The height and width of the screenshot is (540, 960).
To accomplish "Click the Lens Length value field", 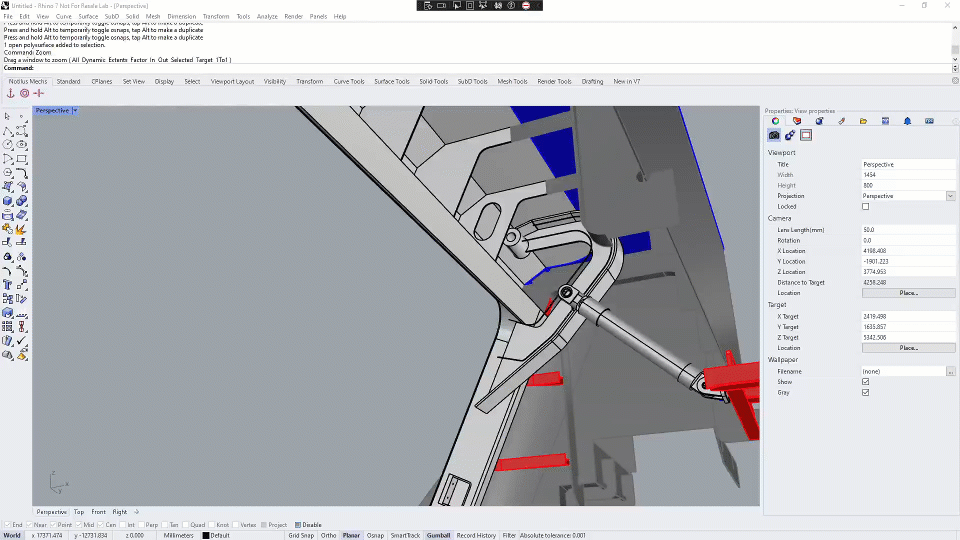I will point(909,230).
